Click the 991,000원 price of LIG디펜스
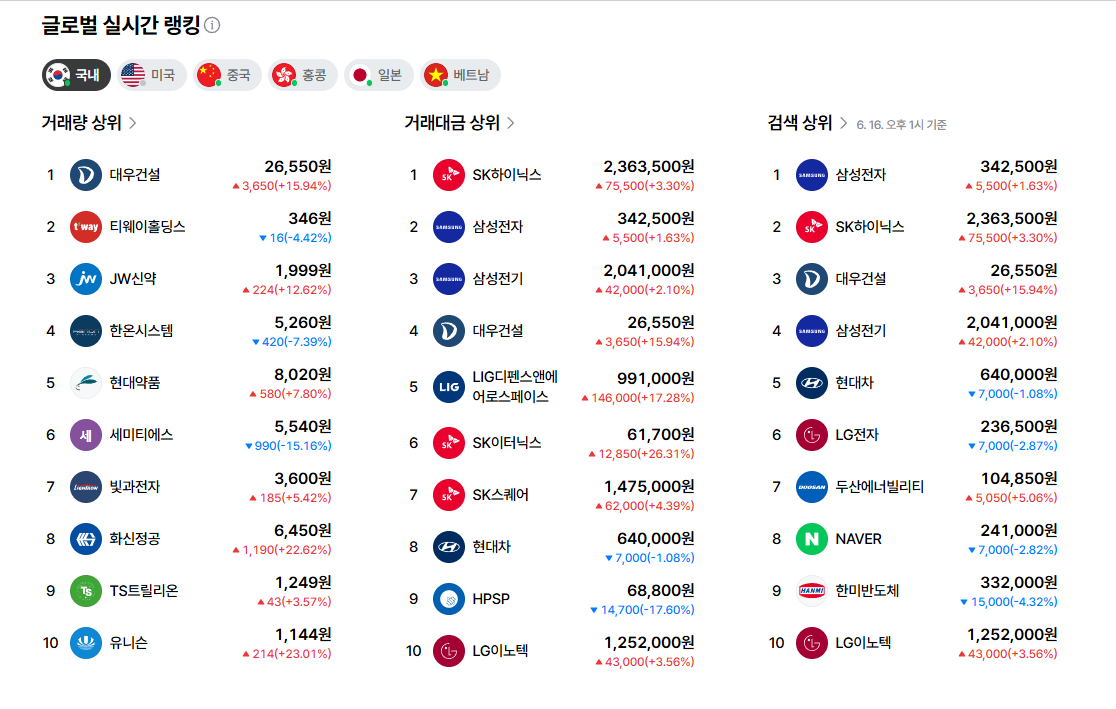Image resolution: width=1116 pixels, height=709 pixels. (656, 379)
